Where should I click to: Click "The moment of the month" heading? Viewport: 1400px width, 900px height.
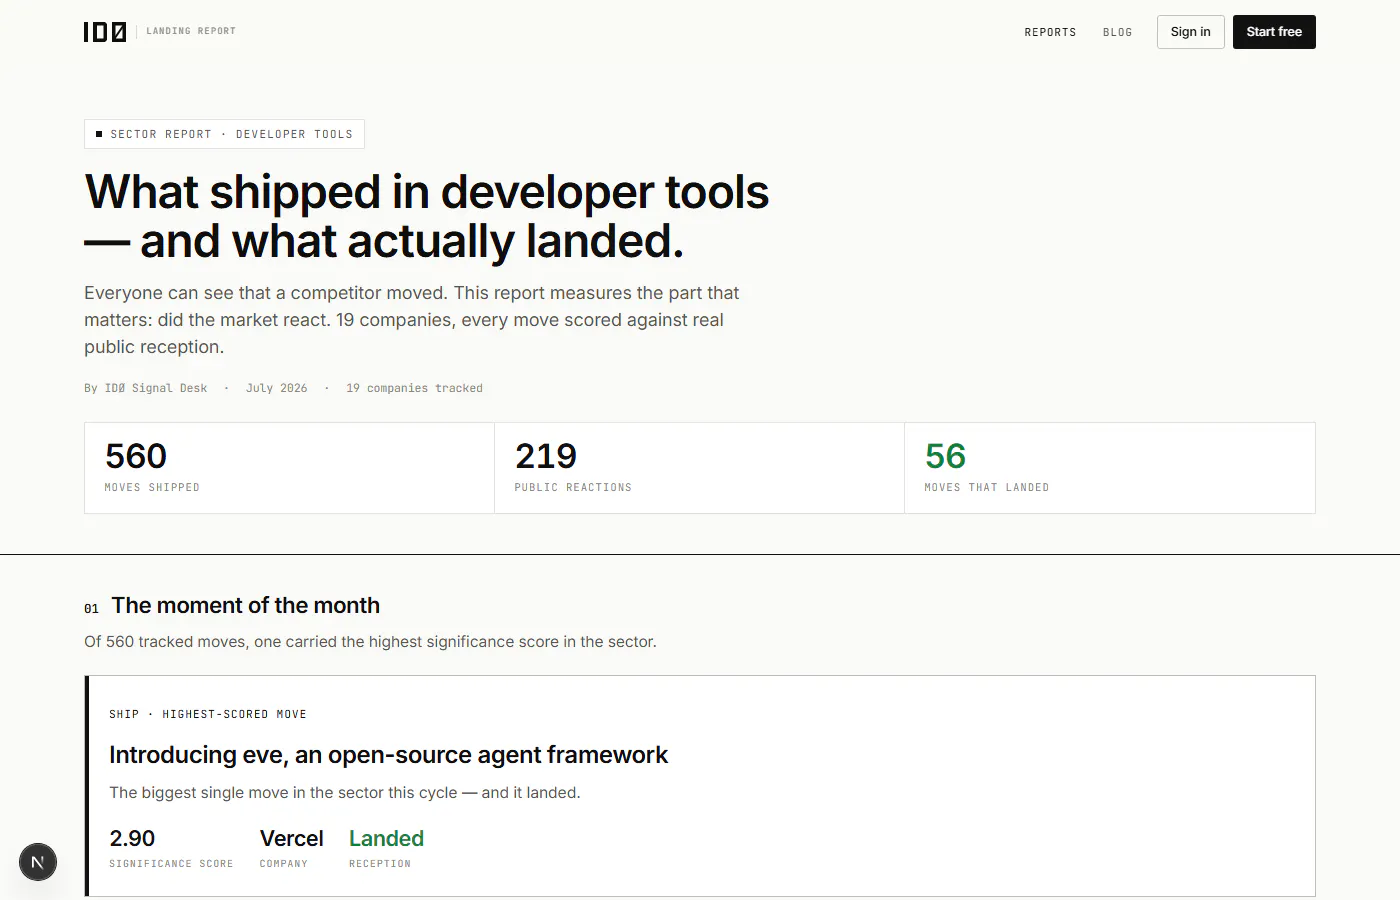coord(246,605)
